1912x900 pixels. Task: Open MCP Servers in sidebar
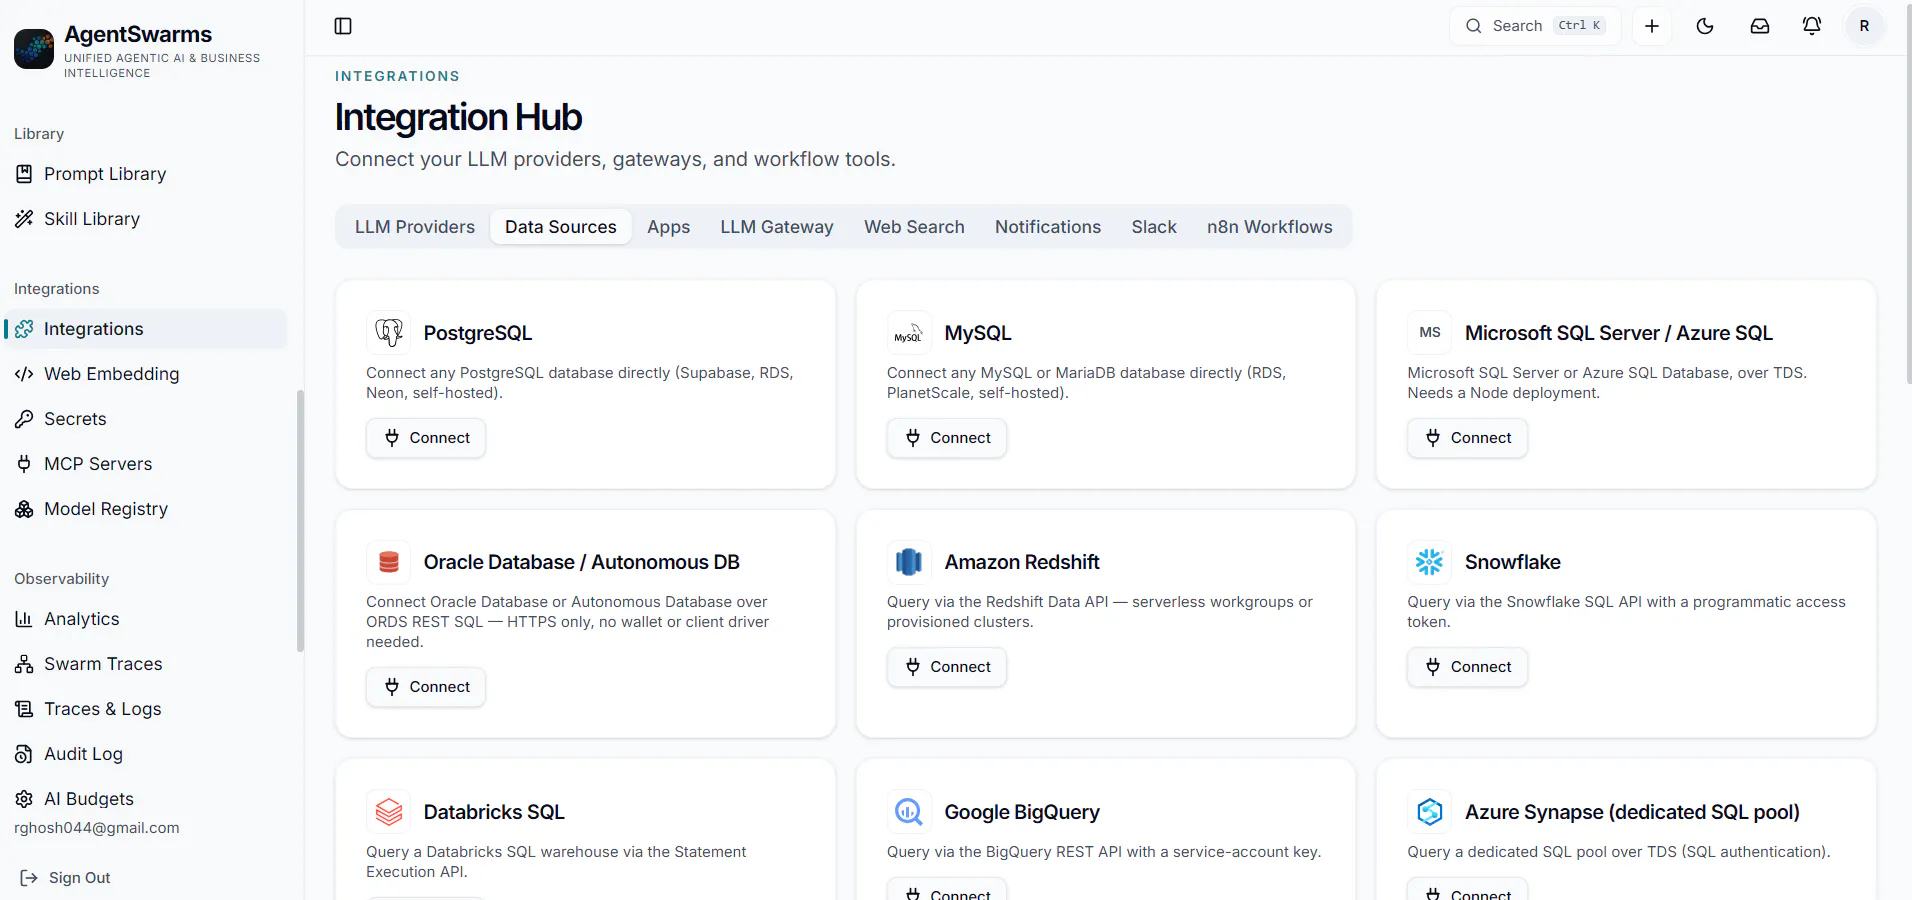coord(146,464)
